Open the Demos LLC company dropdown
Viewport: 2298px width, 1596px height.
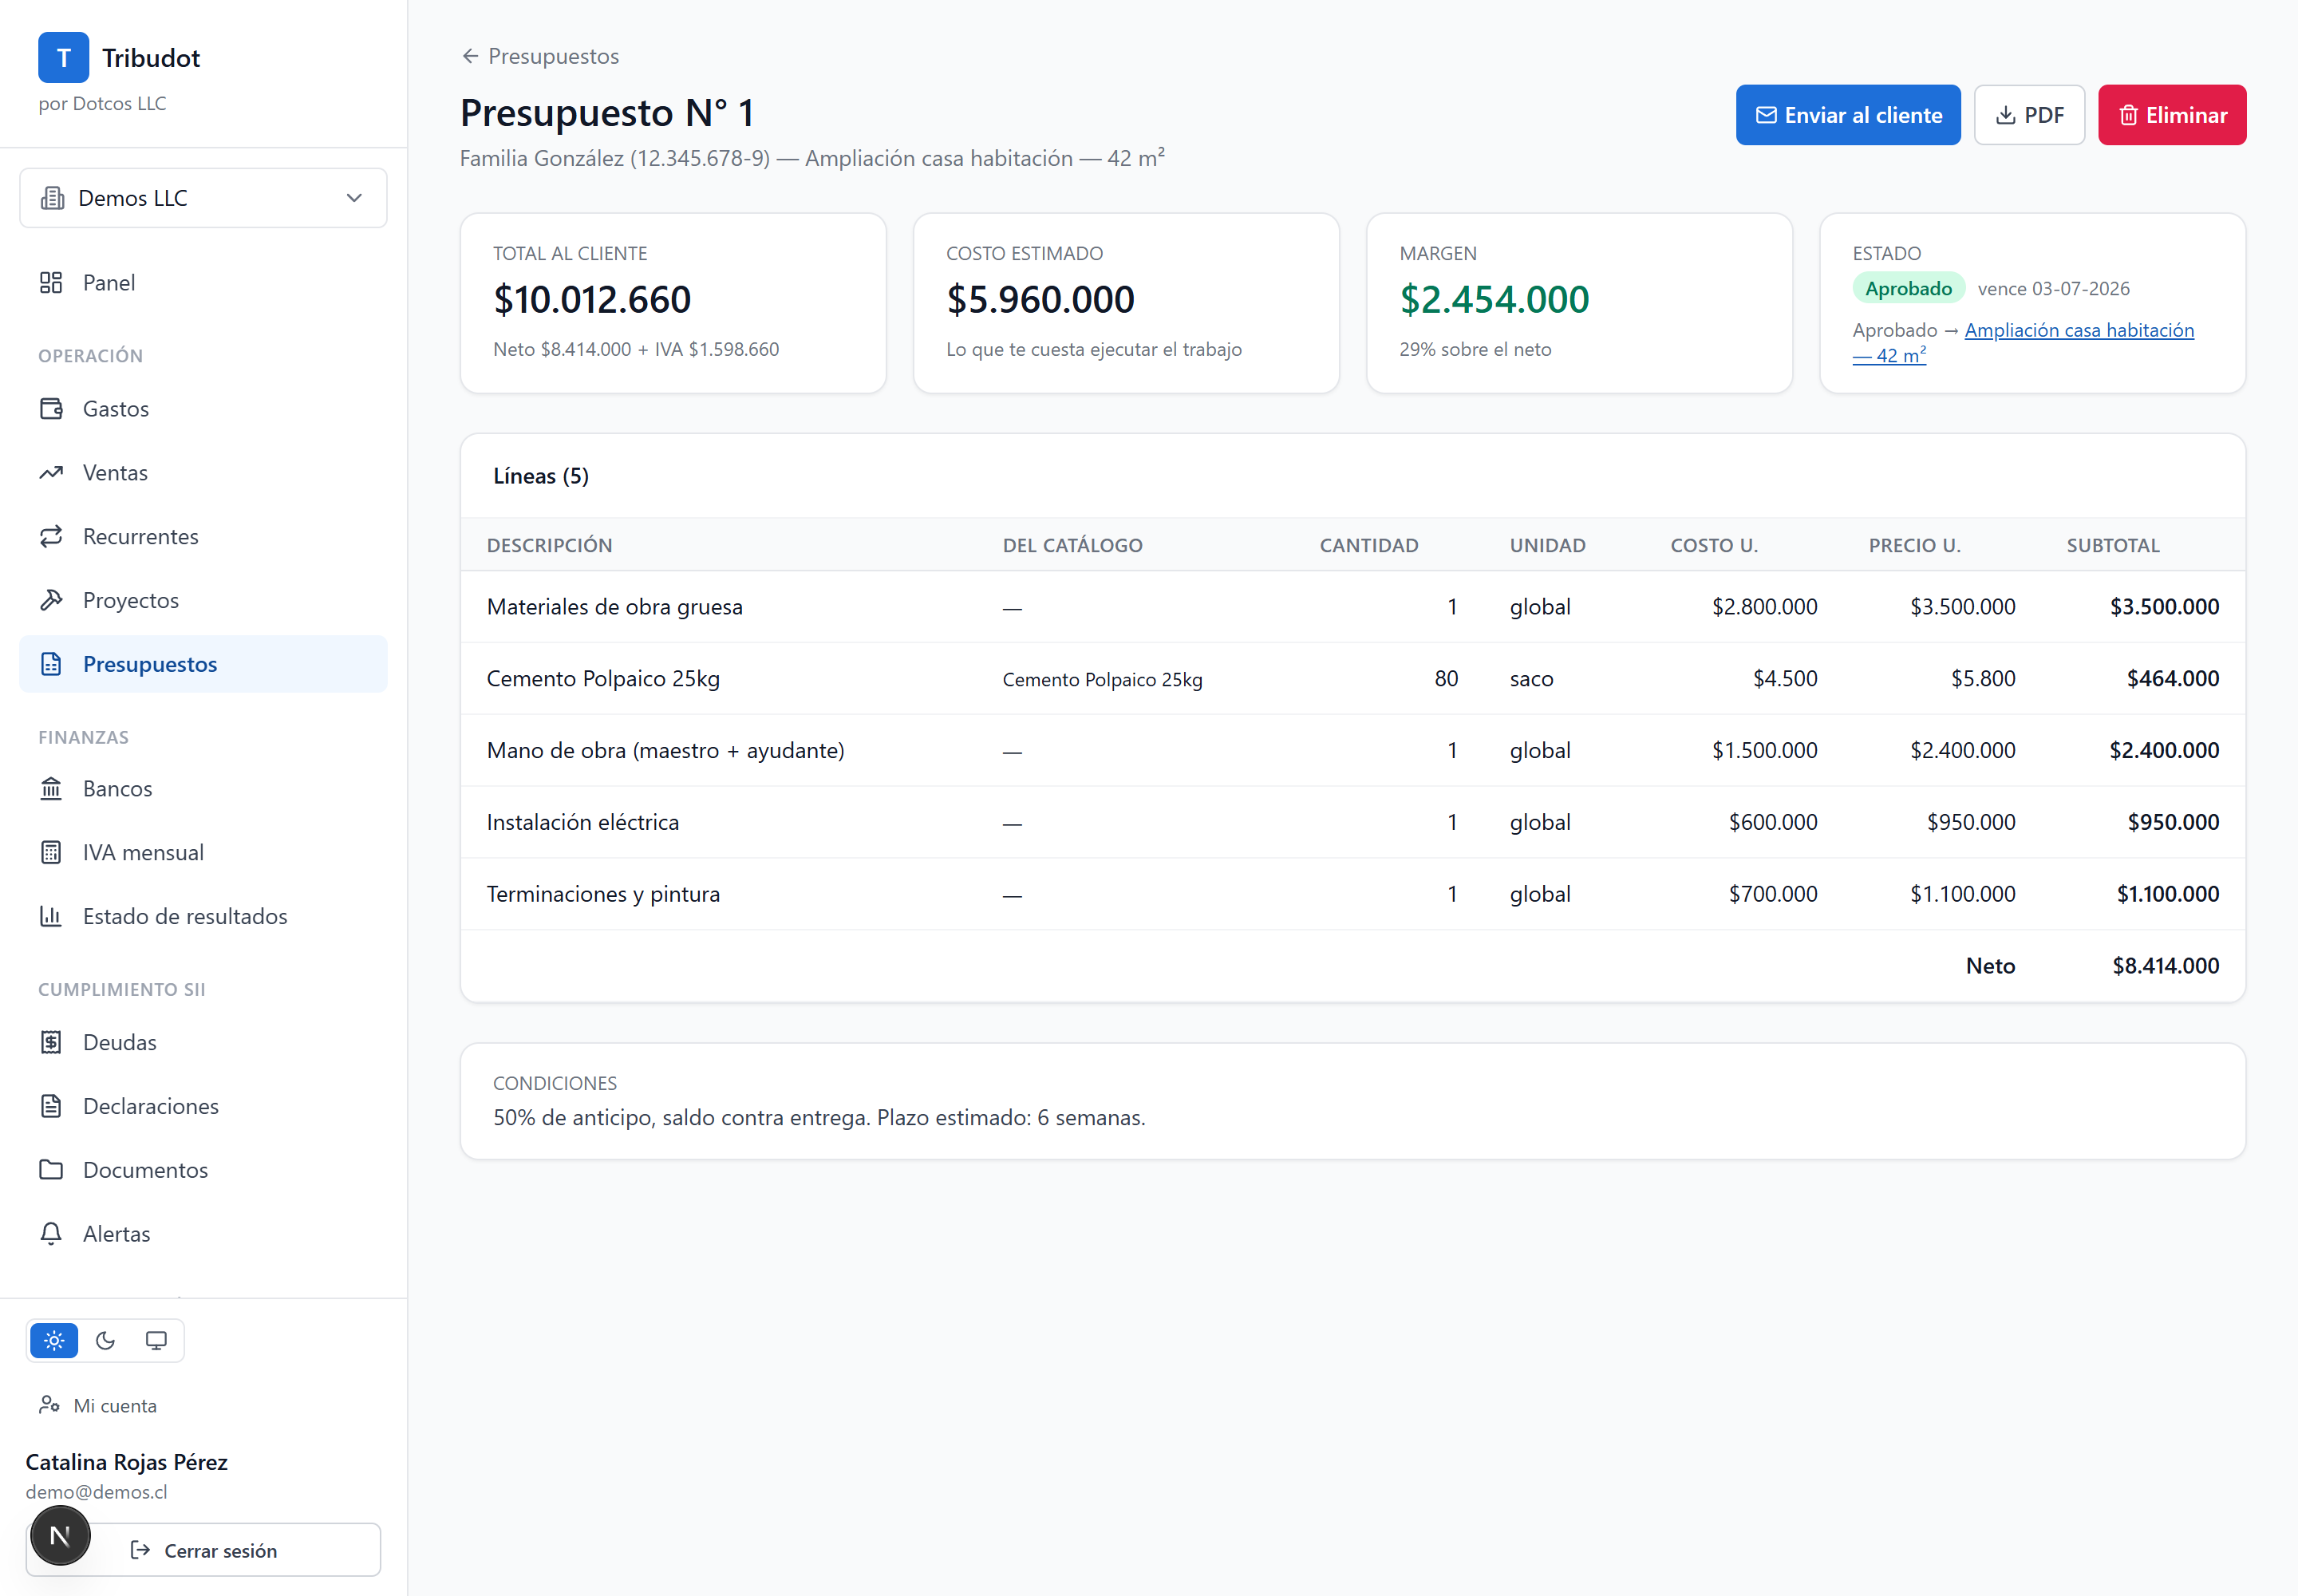204,198
